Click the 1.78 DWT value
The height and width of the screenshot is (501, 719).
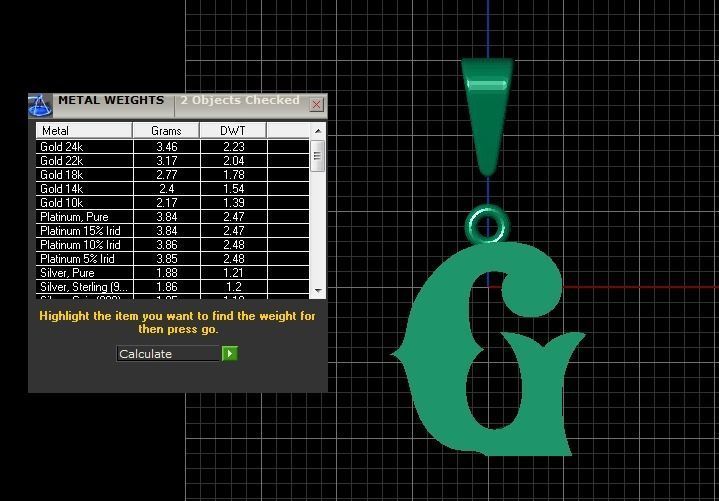pos(234,175)
